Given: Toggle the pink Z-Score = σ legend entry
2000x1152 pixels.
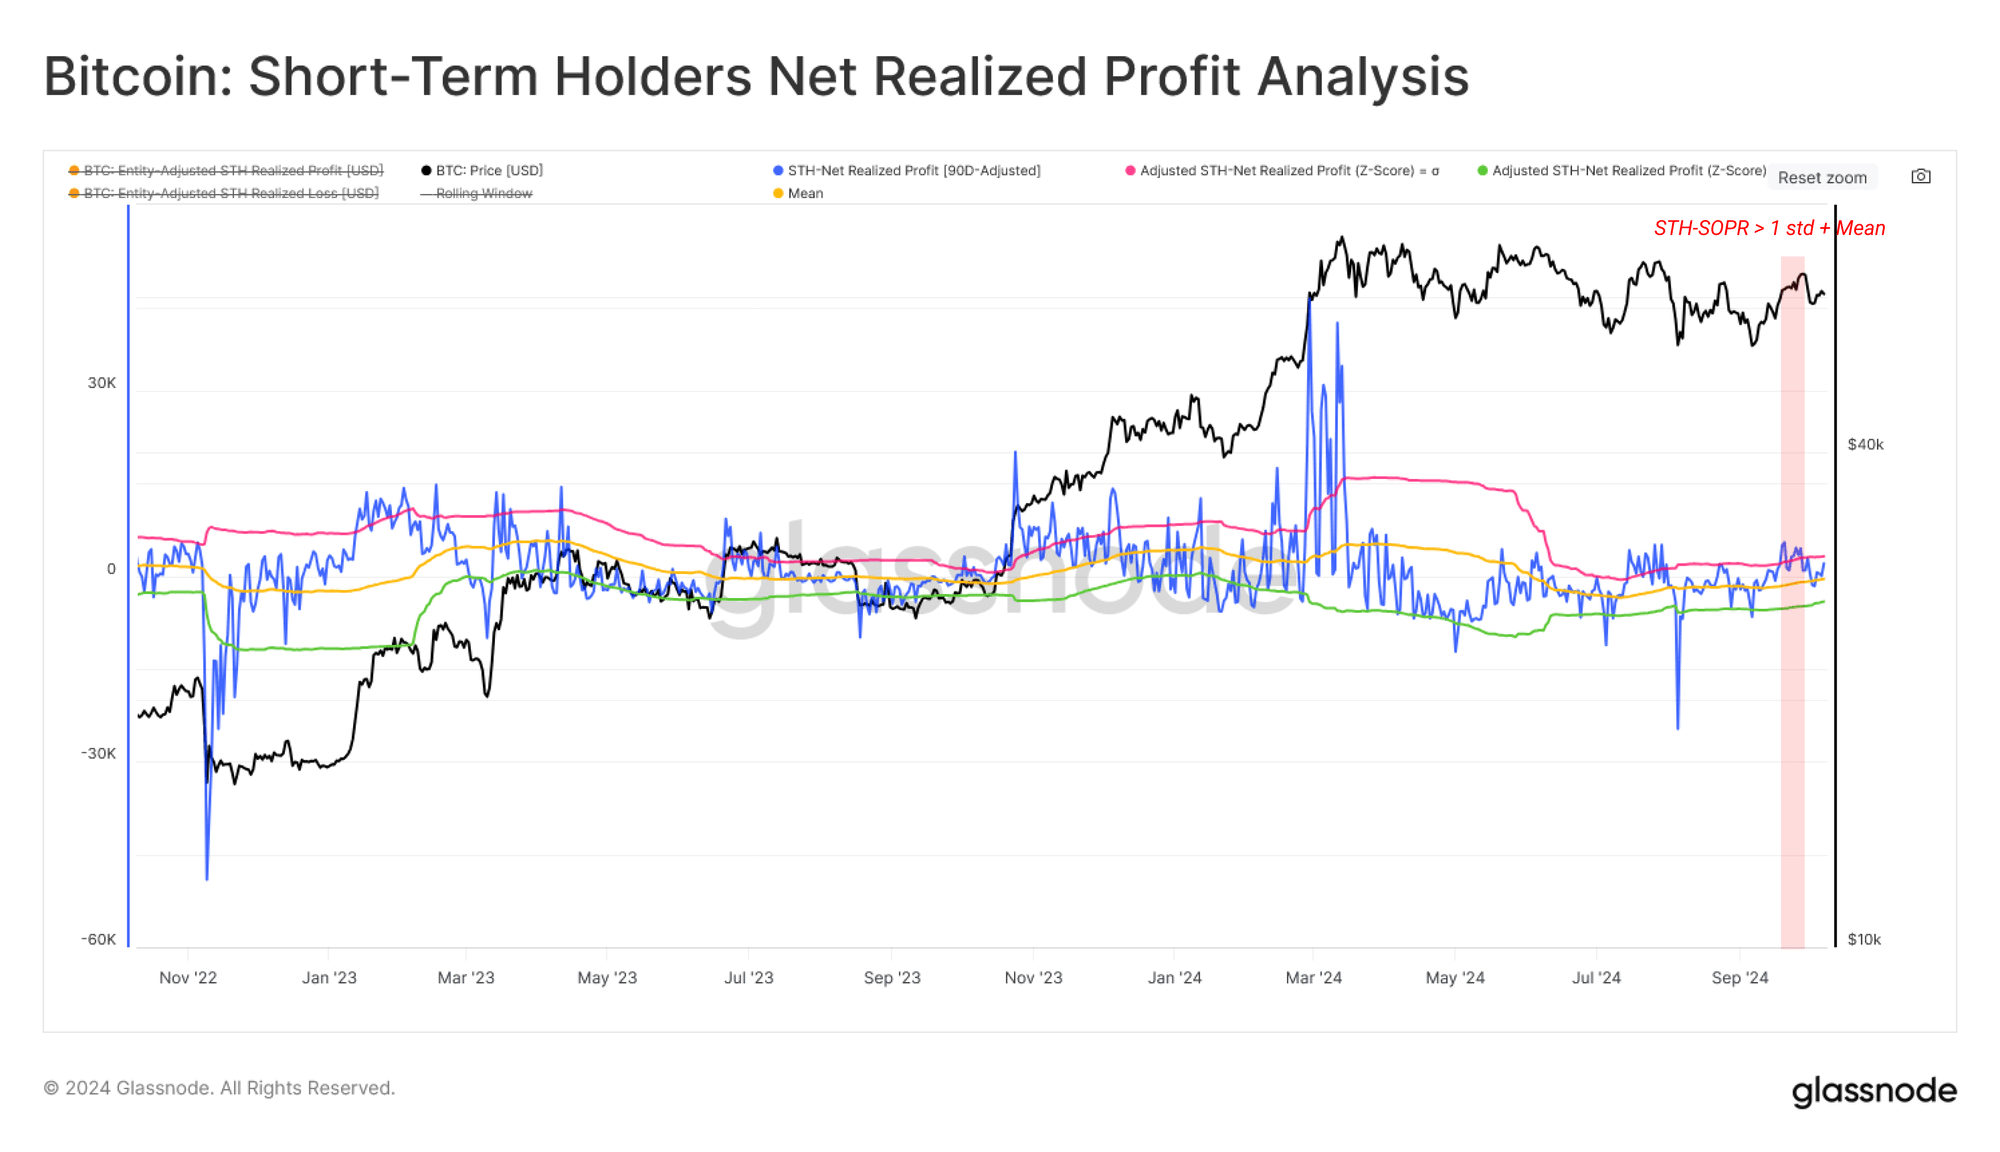Looking at the screenshot, I should click(1282, 170).
